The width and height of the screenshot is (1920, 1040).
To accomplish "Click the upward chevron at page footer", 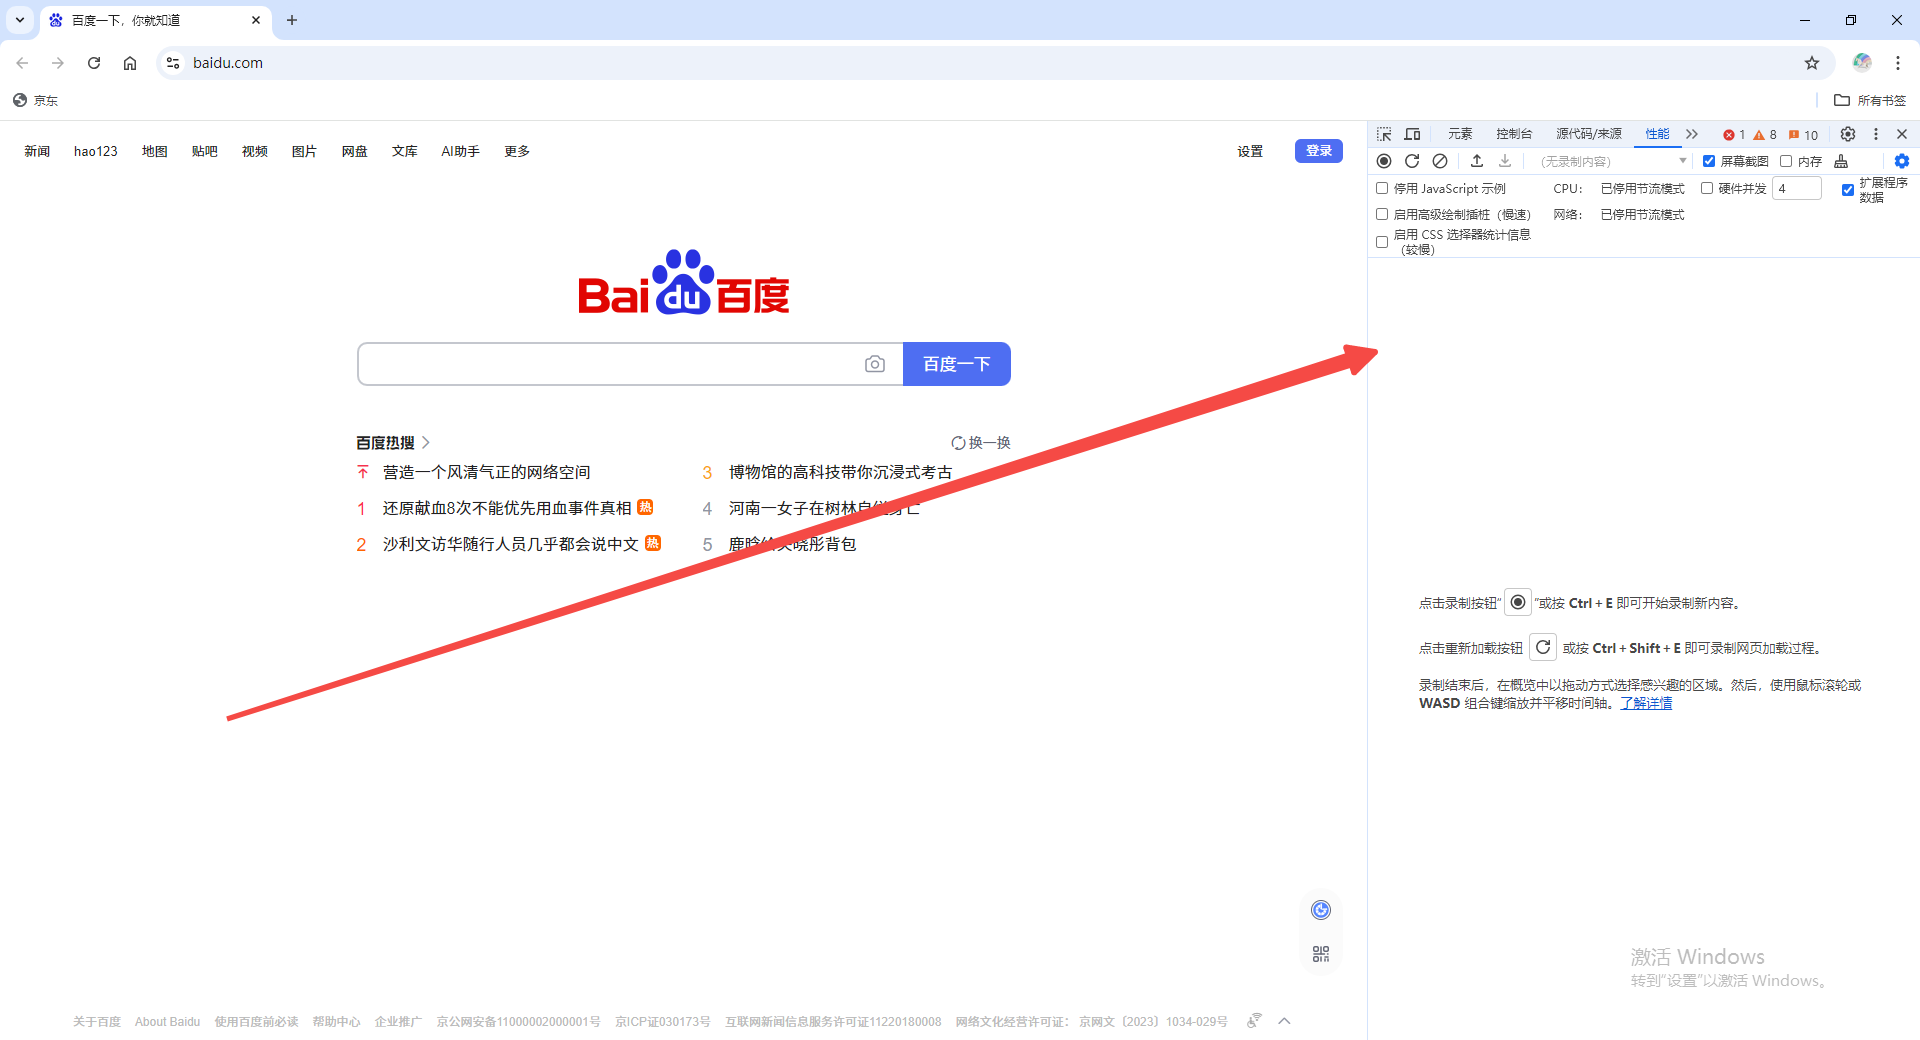I will (x=1285, y=1021).
